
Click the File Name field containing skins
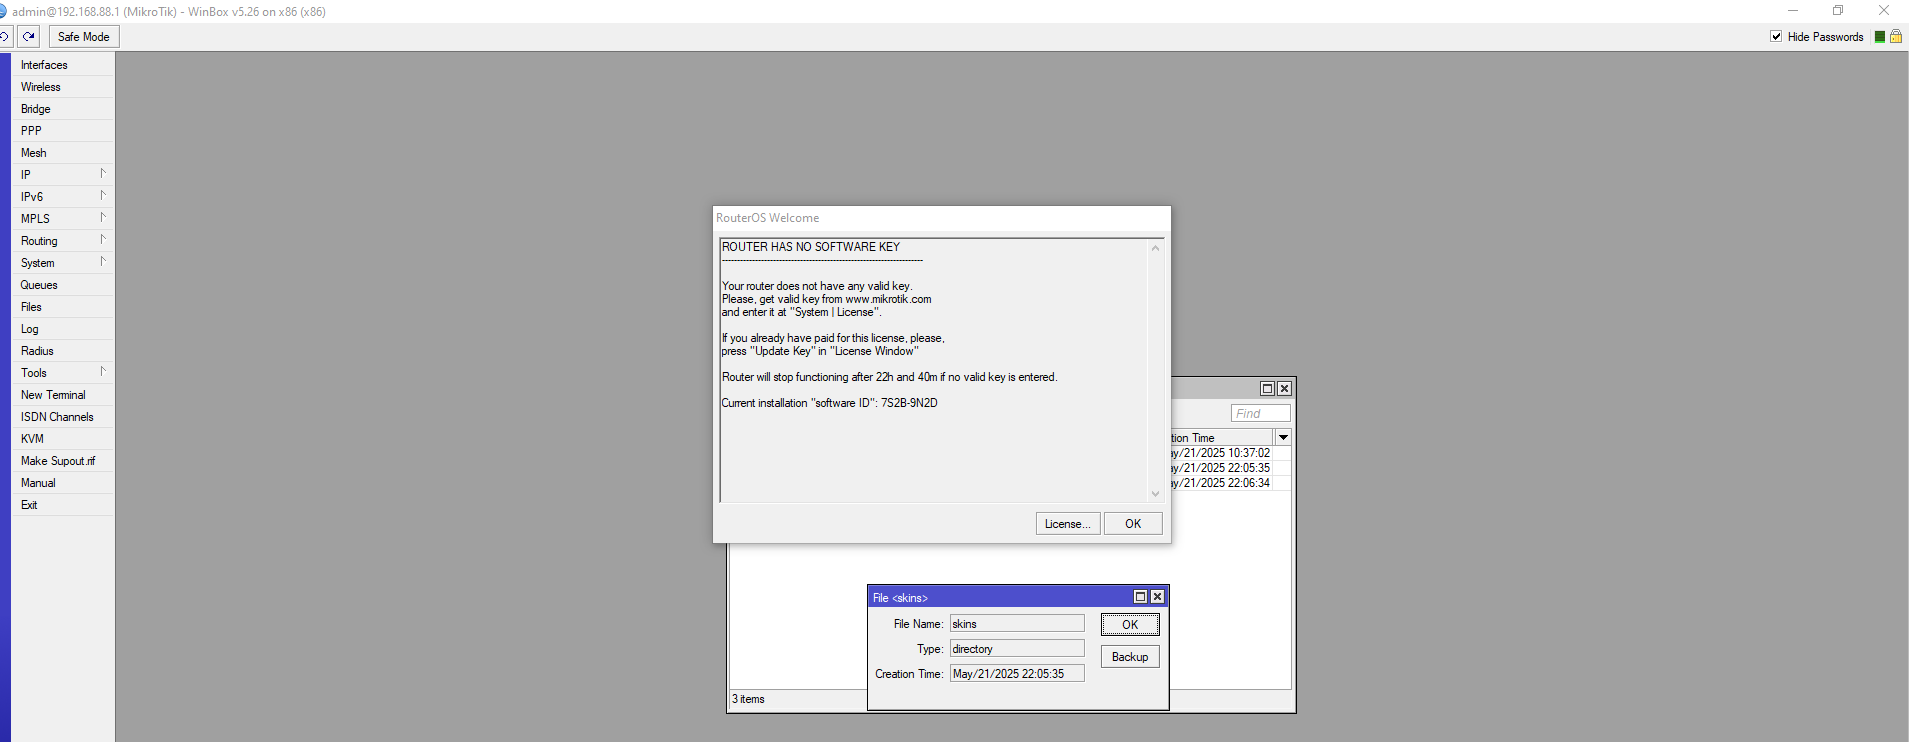tap(1017, 624)
